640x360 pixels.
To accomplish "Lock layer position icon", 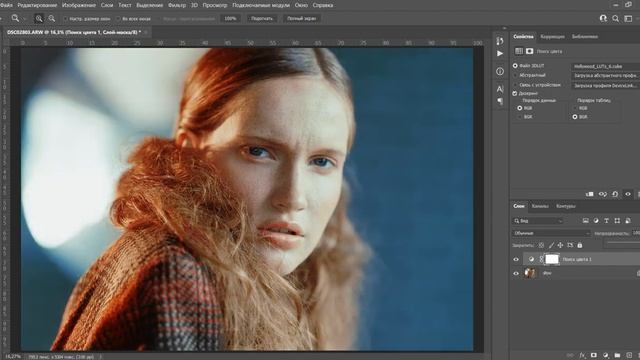I will pos(560,245).
